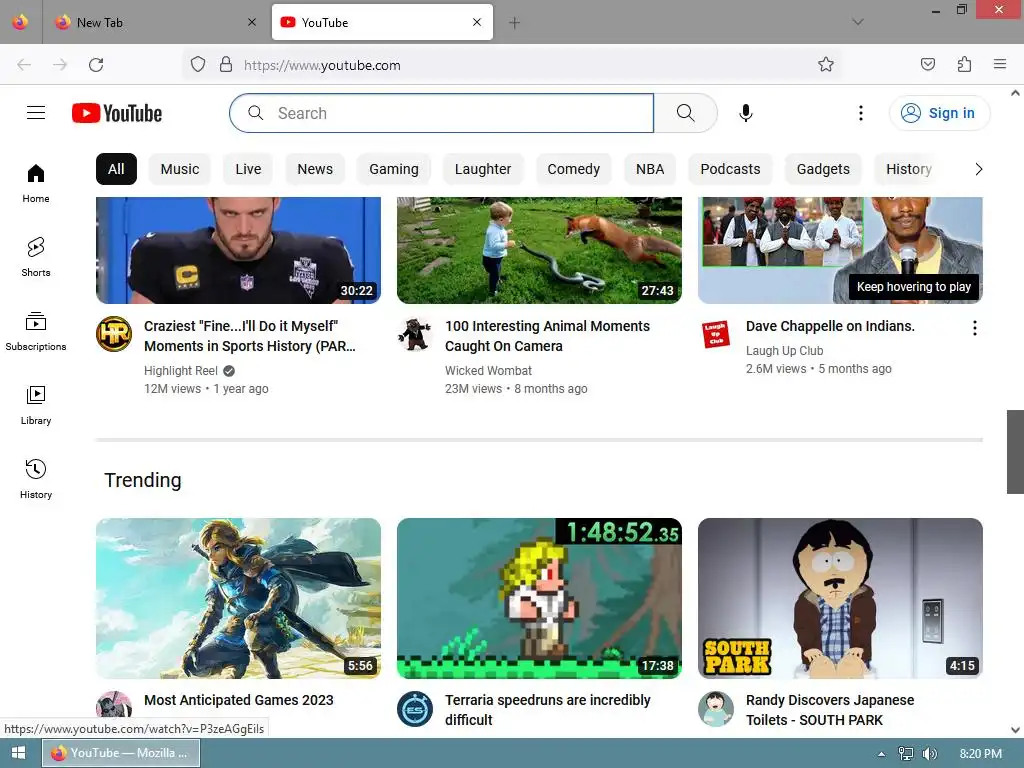Screen dimensions: 1024x768
Task: Open taskbar volume speaker icon
Action: (x=929, y=754)
